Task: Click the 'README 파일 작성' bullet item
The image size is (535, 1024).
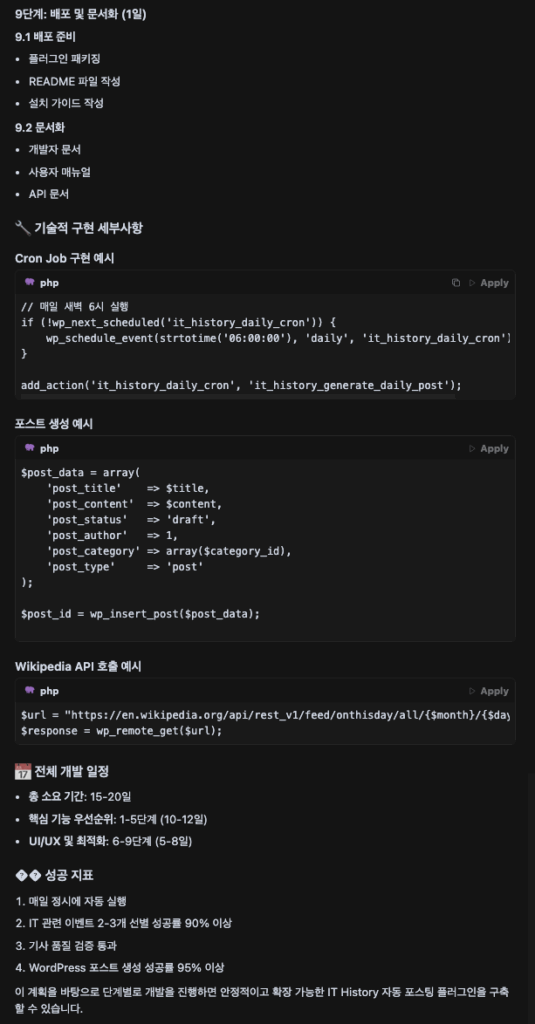Action: [x=74, y=82]
